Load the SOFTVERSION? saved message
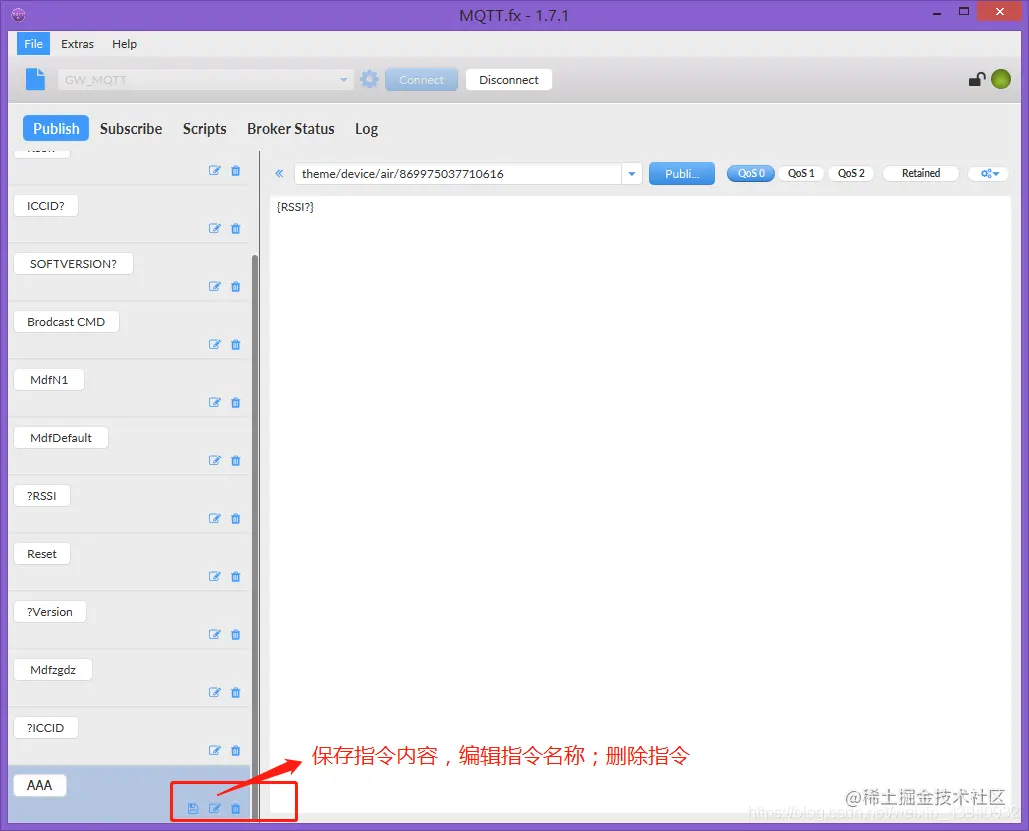This screenshot has width=1029, height=831. (74, 264)
